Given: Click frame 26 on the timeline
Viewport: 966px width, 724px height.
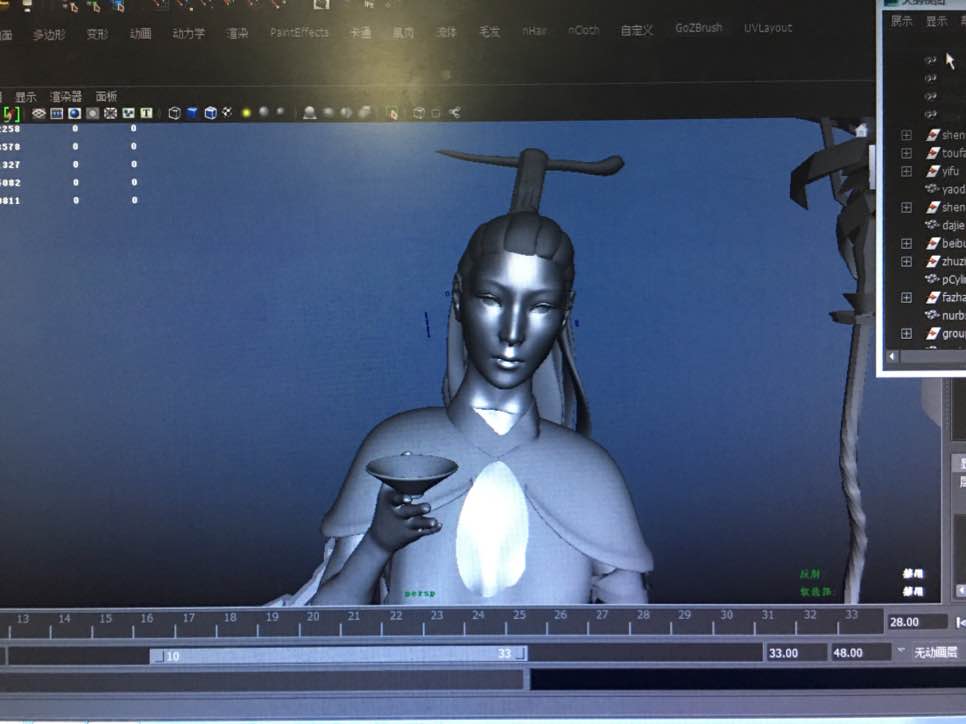Looking at the screenshot, I should point(561,615).
